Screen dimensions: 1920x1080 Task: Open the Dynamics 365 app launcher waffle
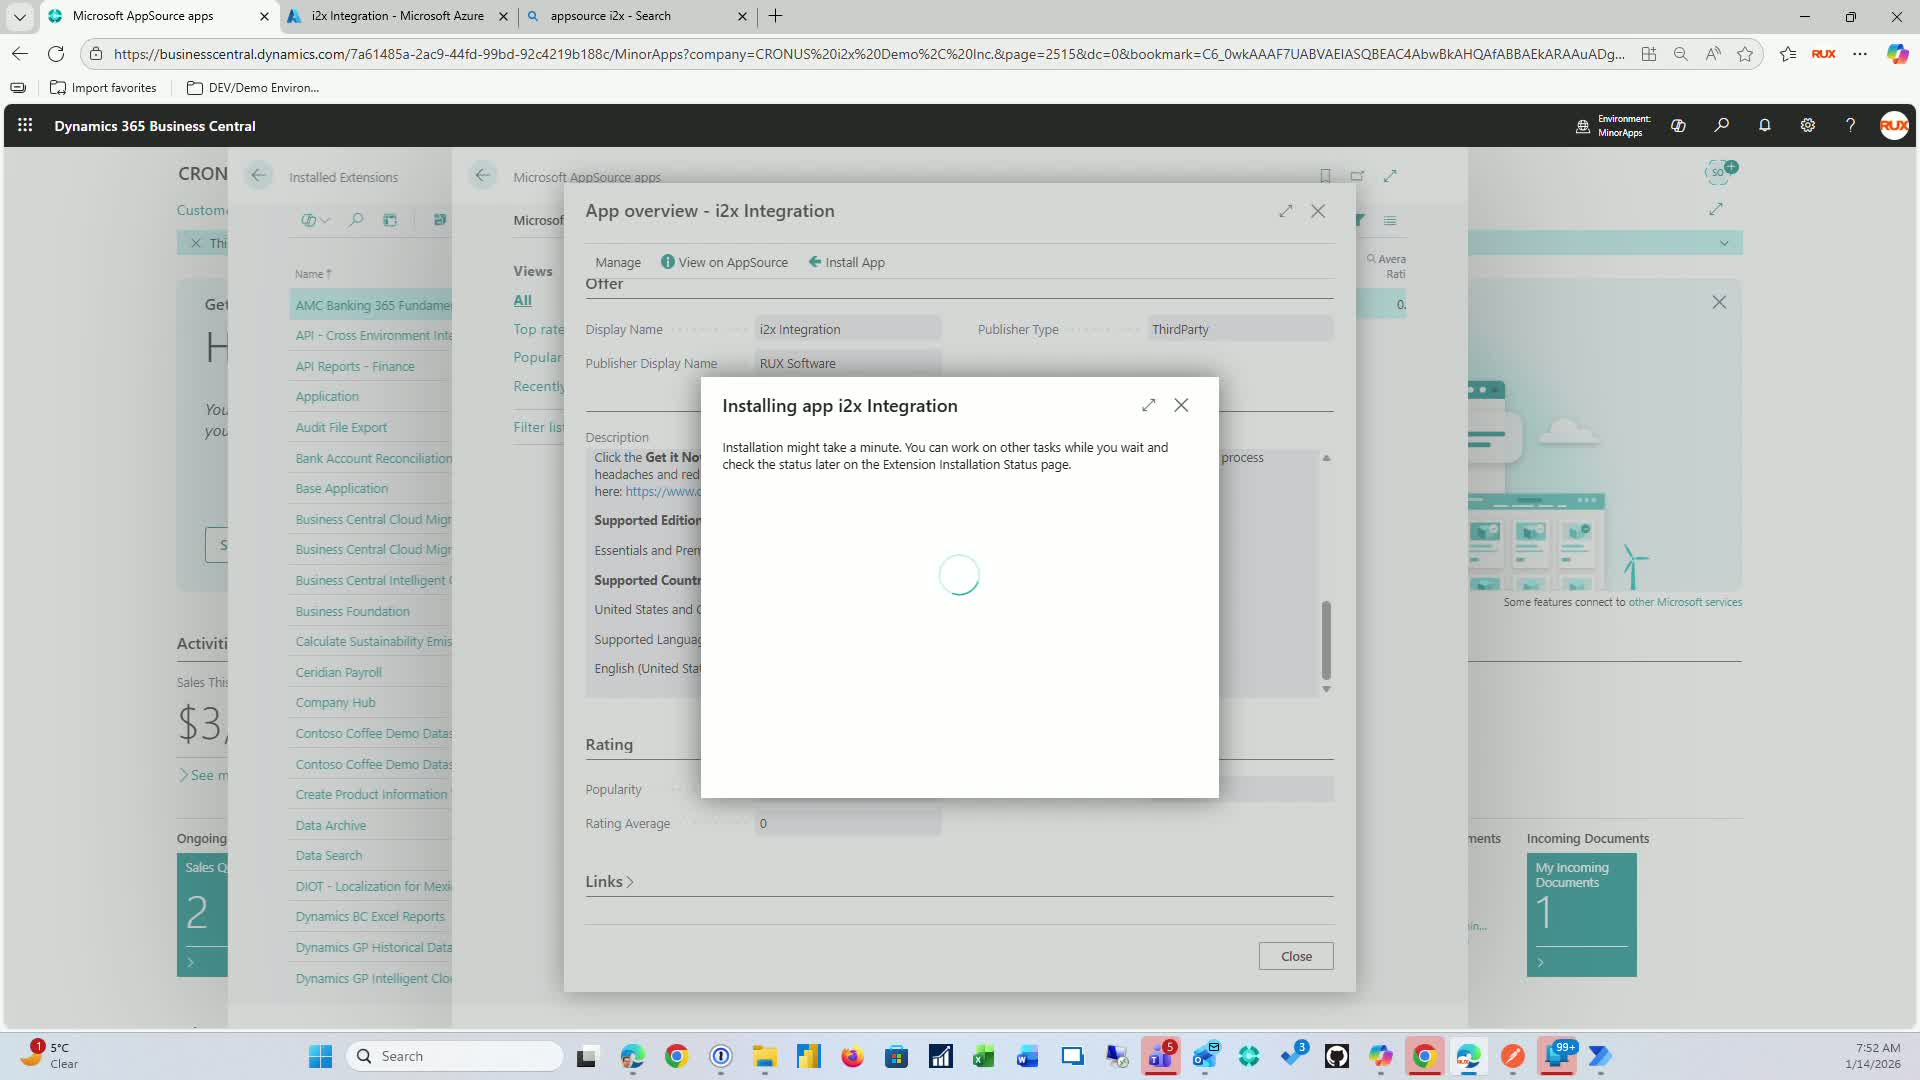(x=25, y=126)
